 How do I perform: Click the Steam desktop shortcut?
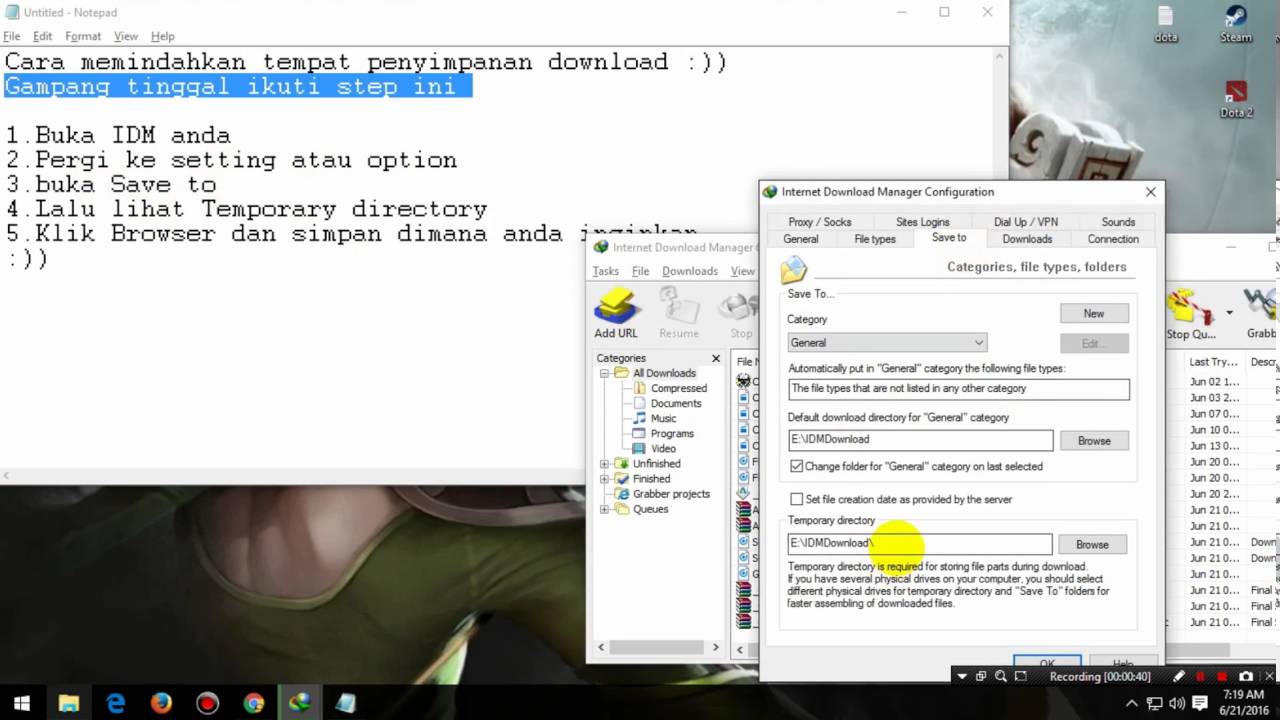tap(1236, 24)
